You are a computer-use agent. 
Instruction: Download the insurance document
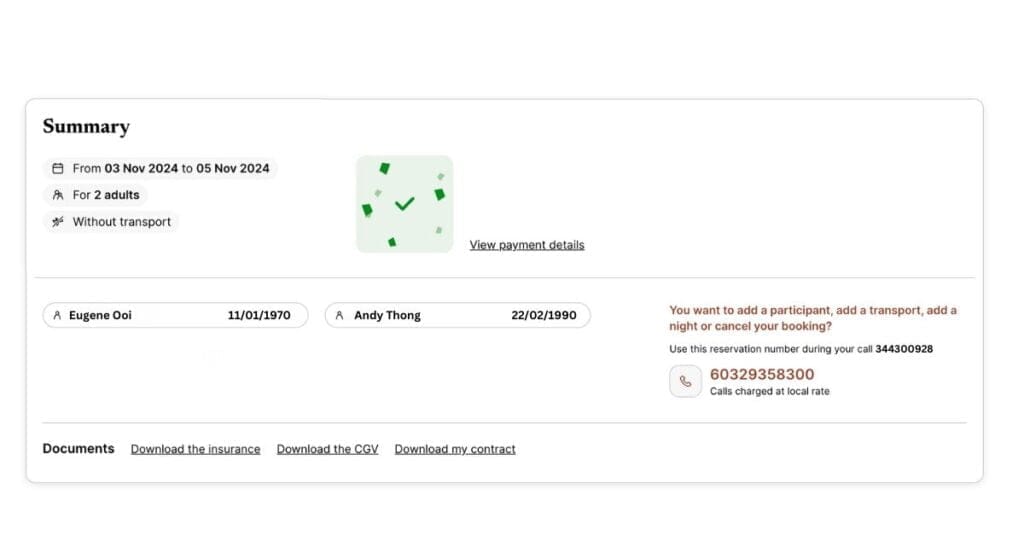pyautogui.click(x=195, y=449)
